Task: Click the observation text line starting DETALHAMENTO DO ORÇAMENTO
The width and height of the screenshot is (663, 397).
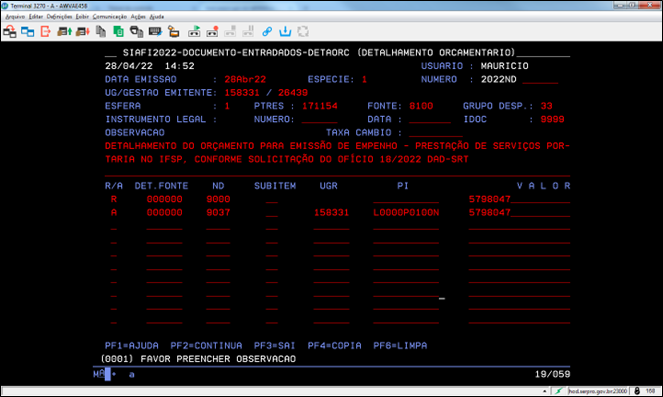Action: (337, 146)
